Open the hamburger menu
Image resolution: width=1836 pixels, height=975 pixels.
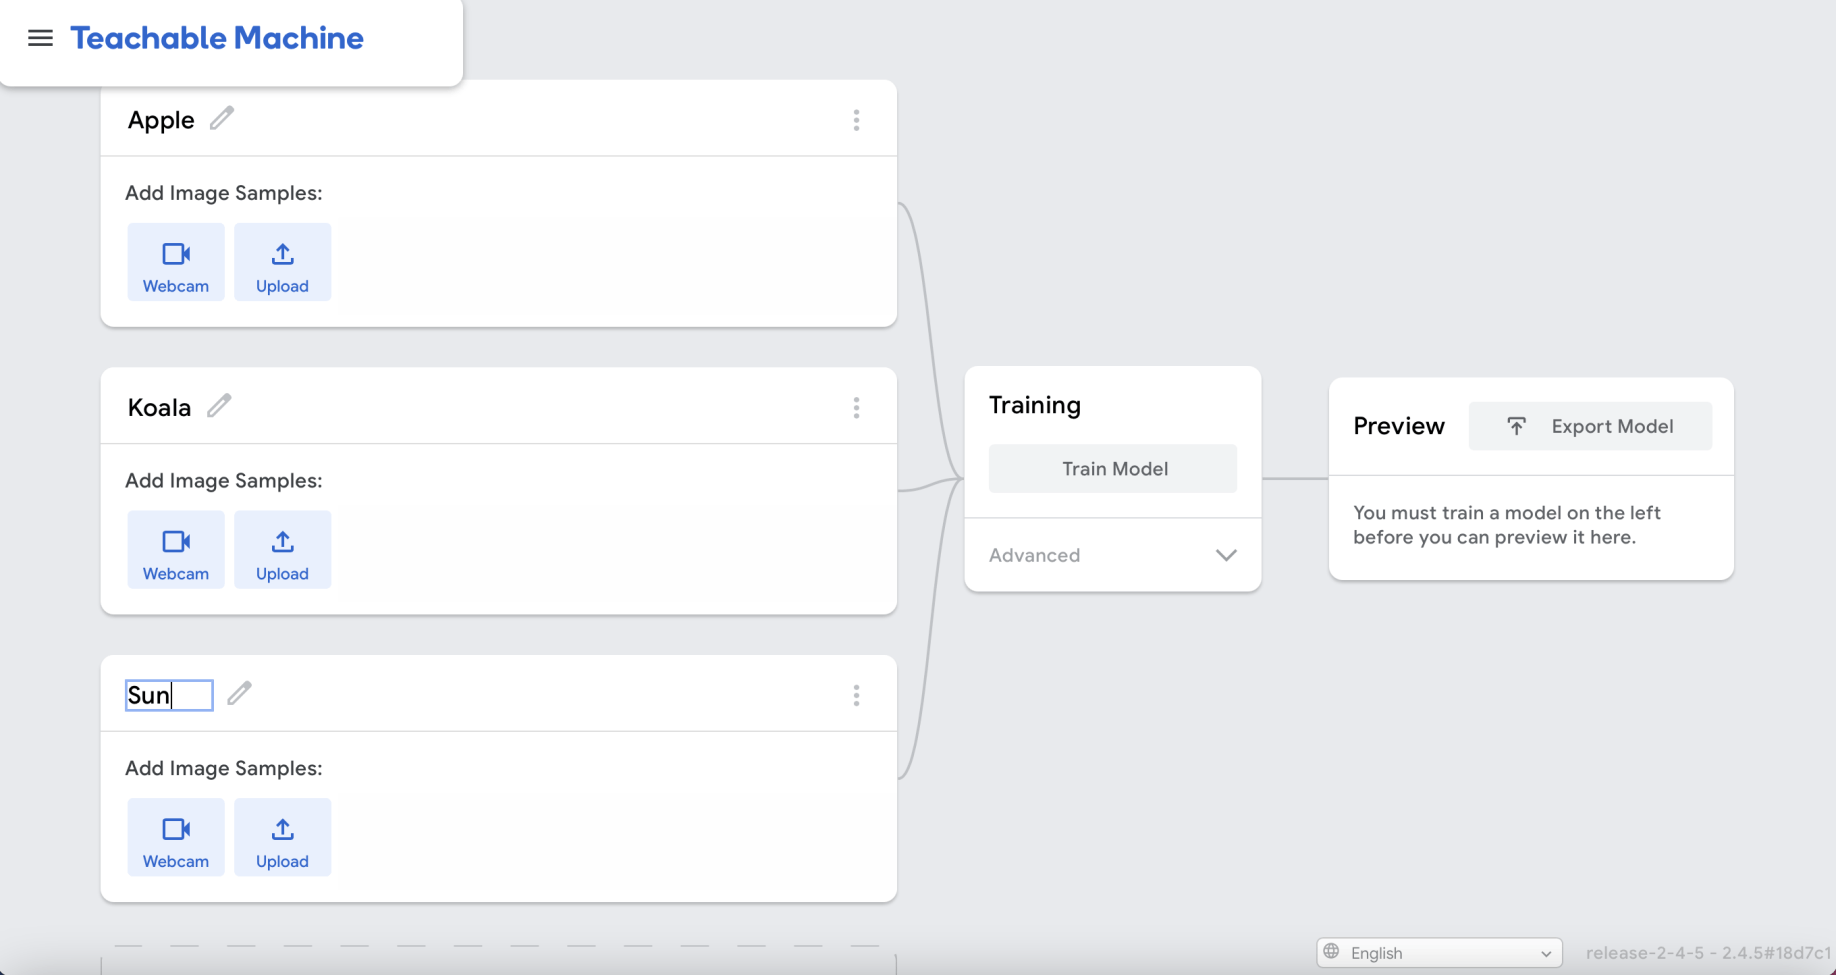(x=40, y=38)
